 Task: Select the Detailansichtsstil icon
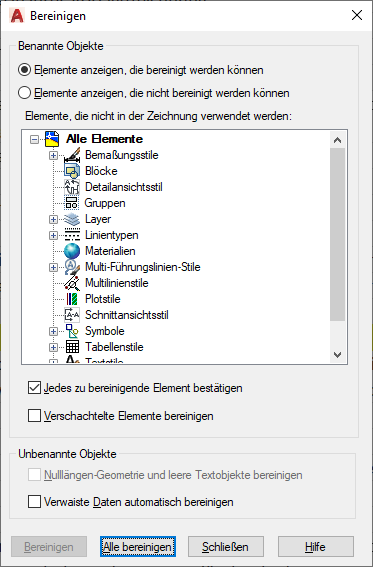pyautogui.click(x=72, y=187)
